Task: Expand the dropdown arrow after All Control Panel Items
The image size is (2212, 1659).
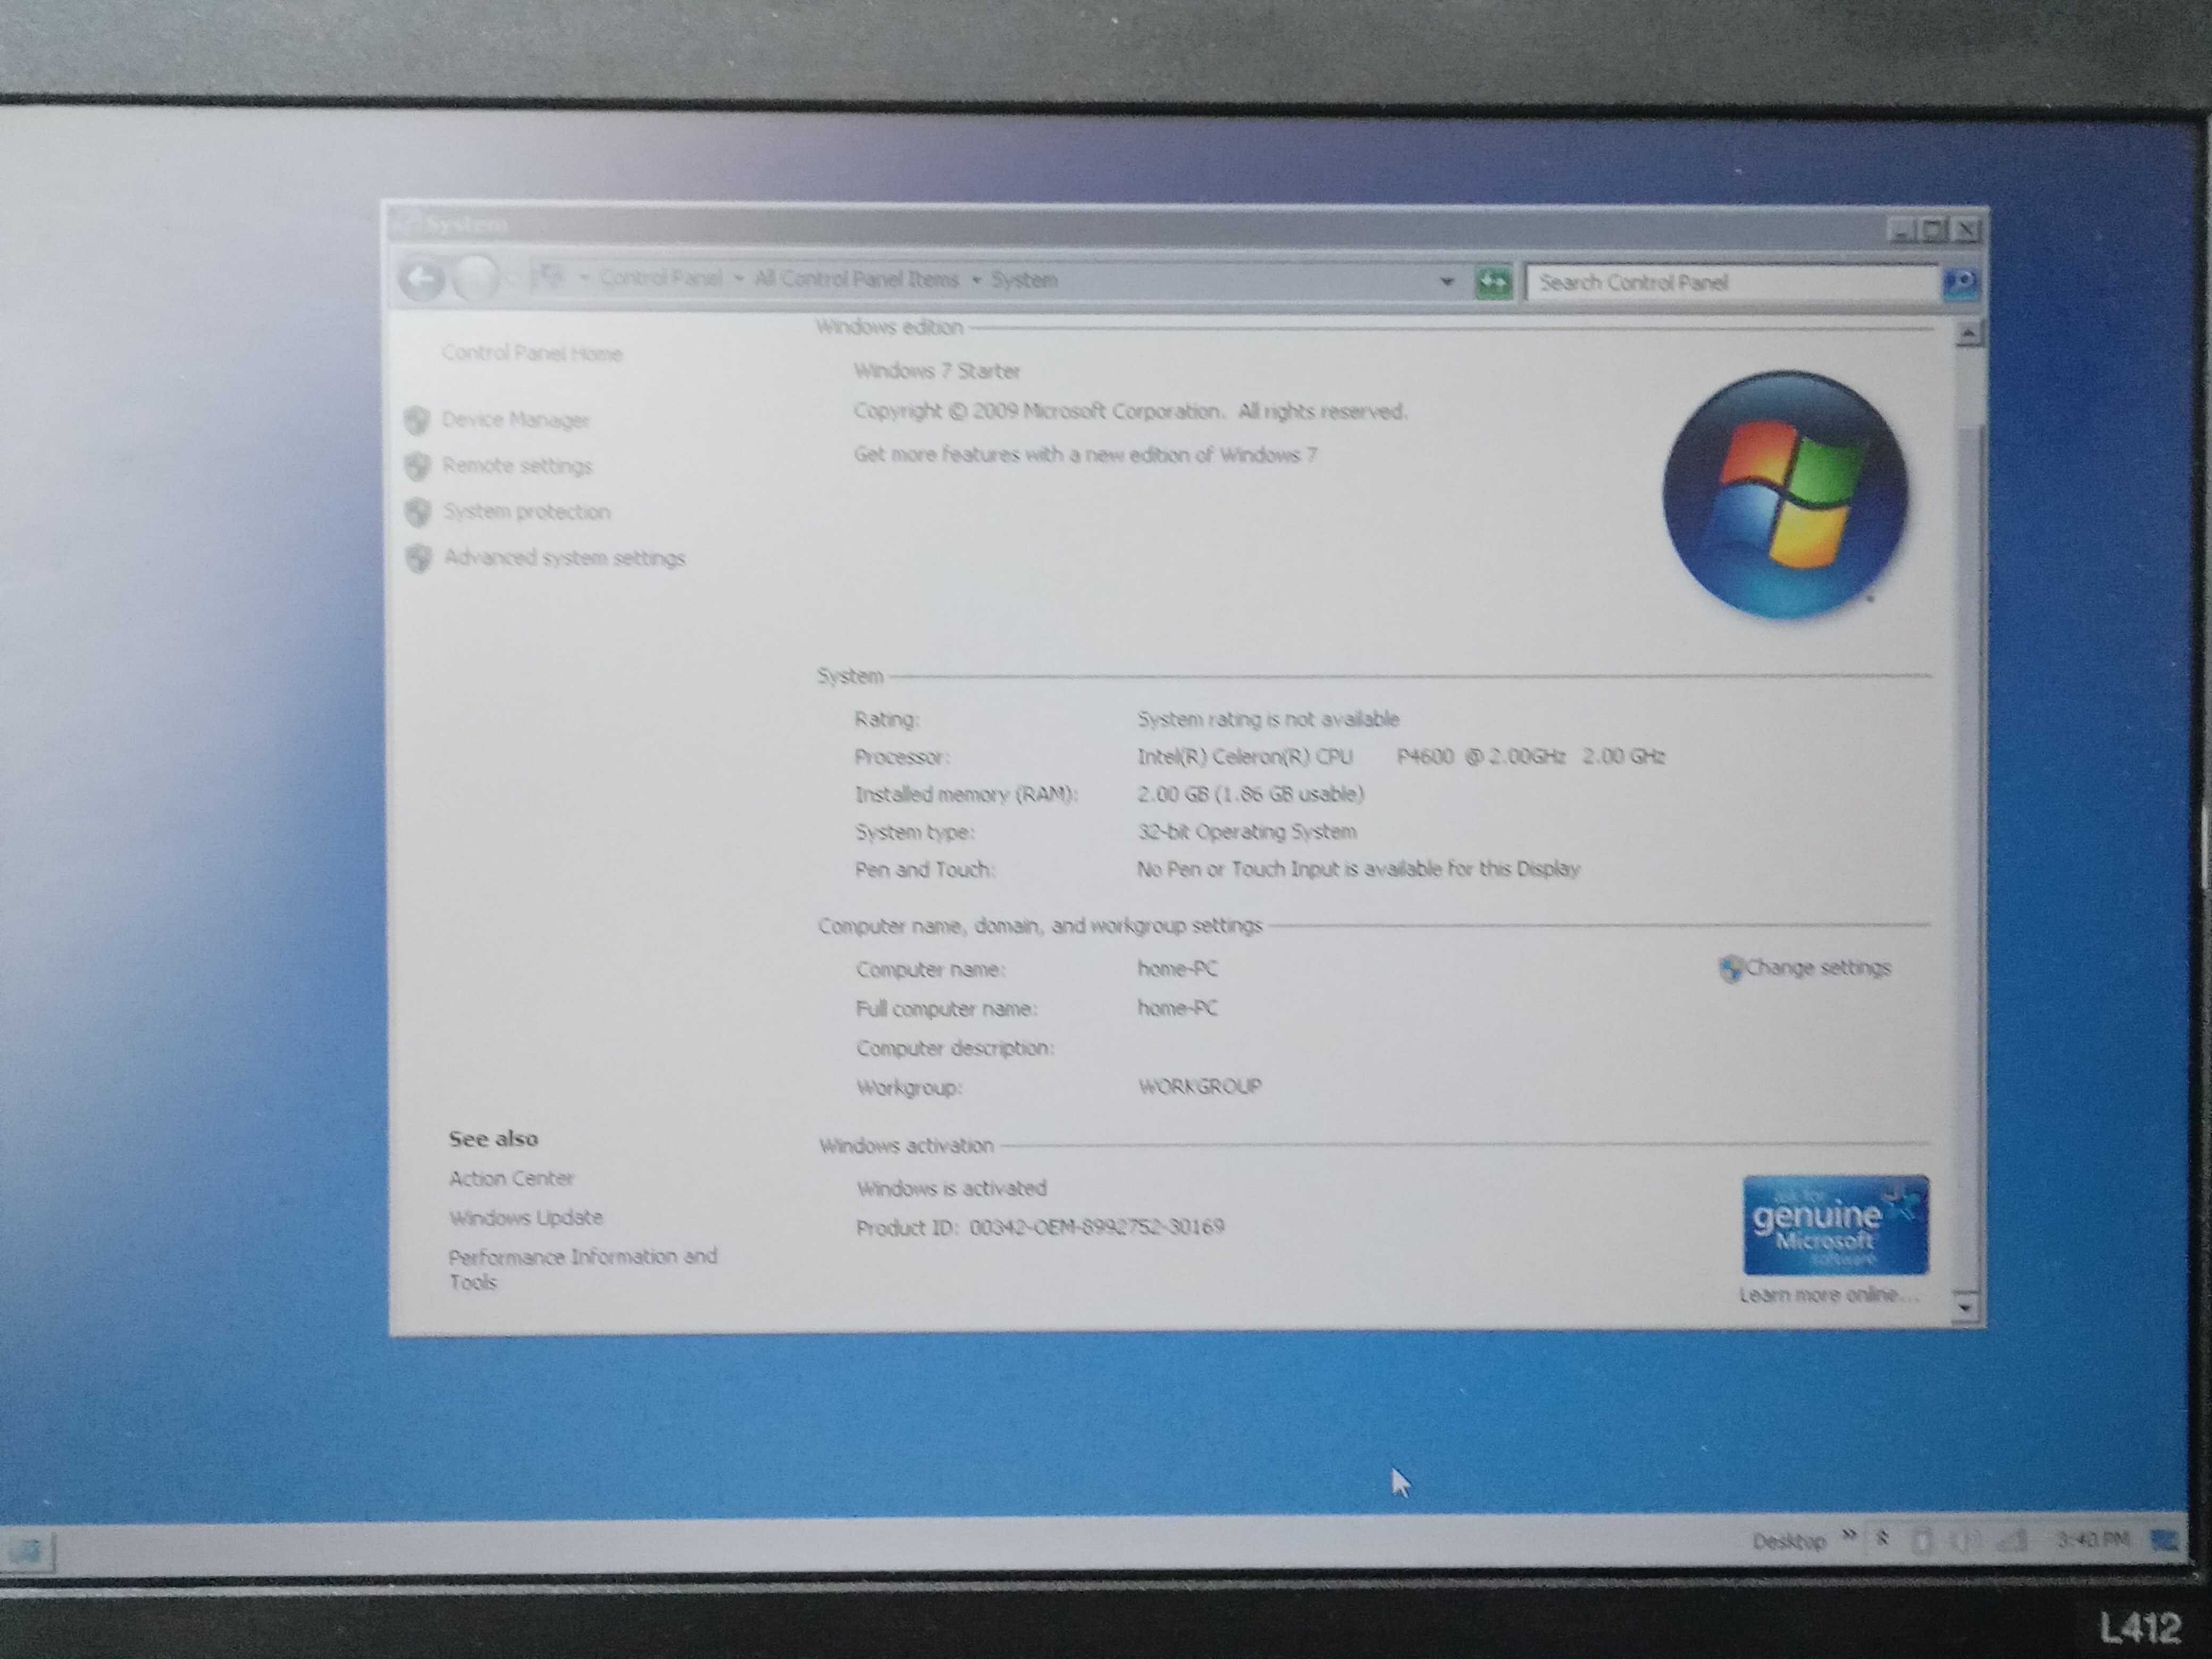Action: pos(976,280)
